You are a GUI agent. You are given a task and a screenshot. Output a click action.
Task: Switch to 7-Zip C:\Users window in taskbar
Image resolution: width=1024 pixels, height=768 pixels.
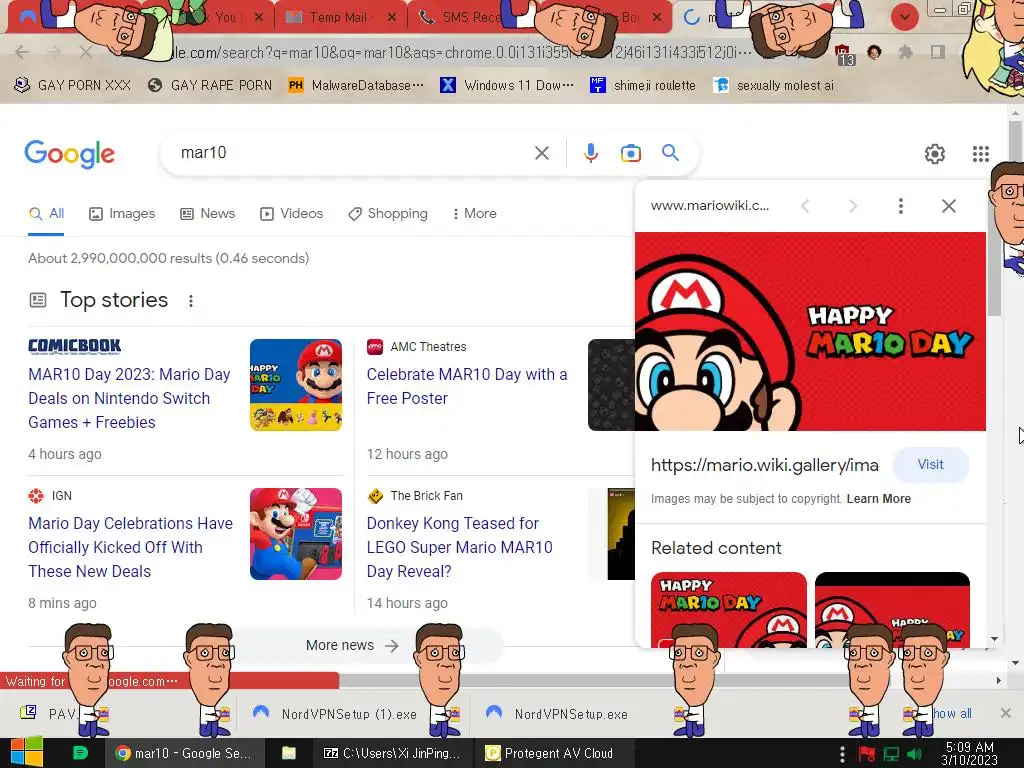392,753
